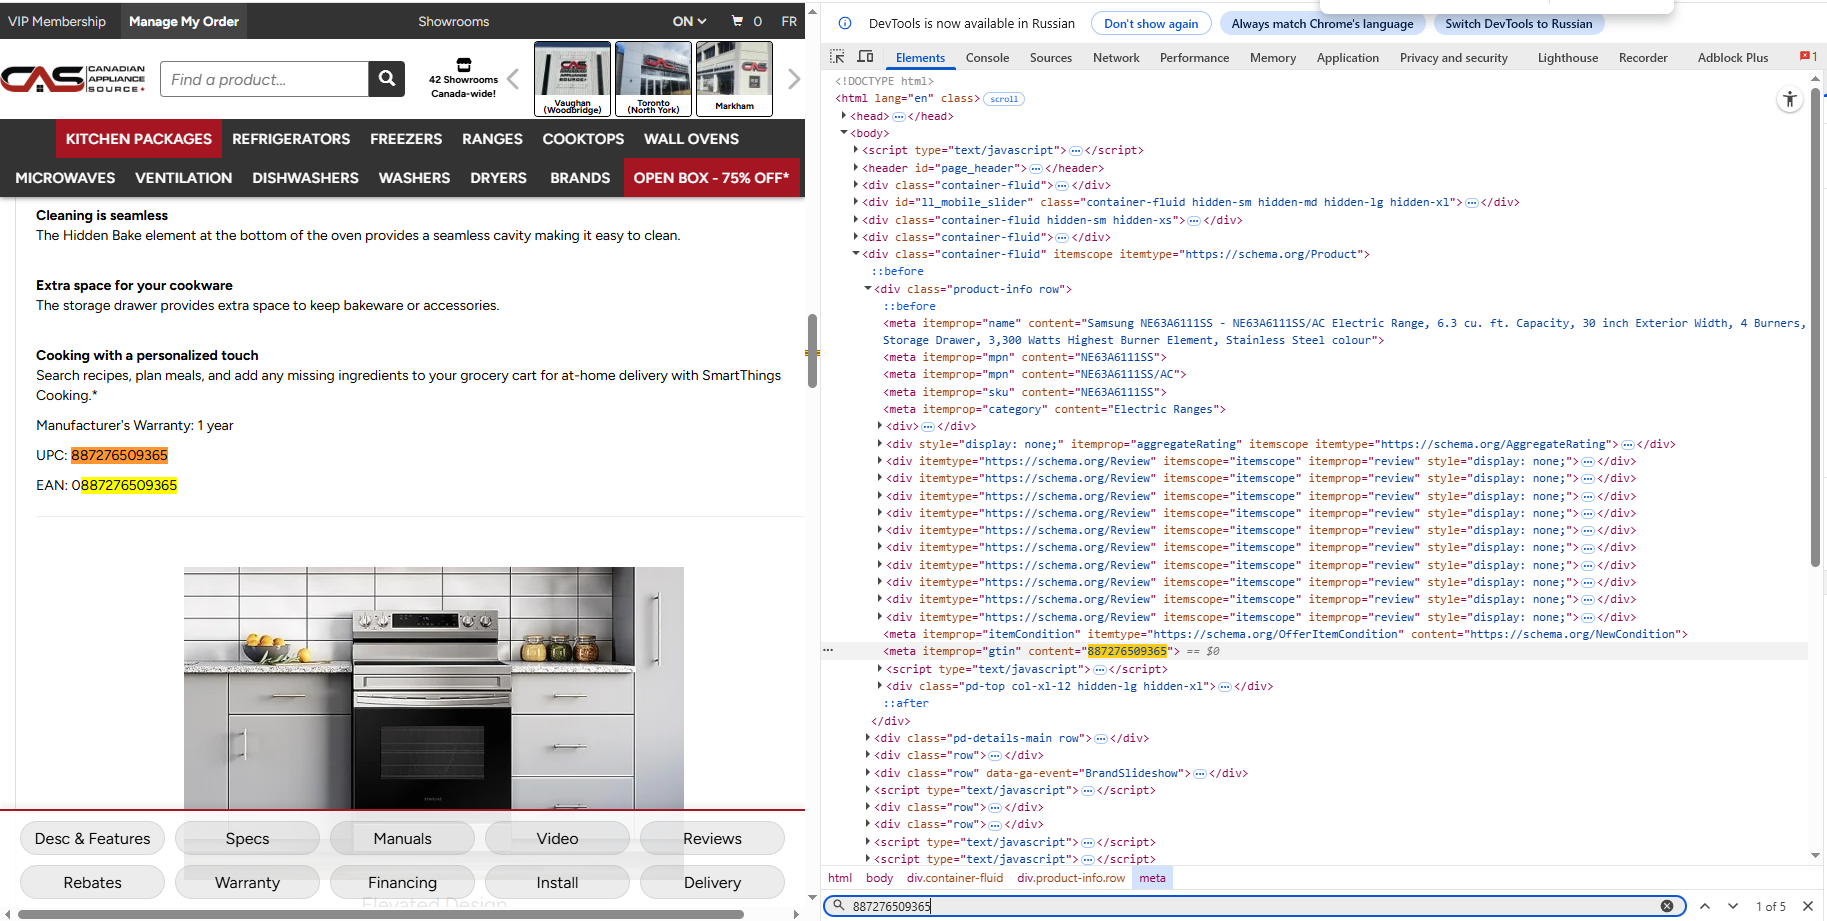The image size is (1827, 921).
Task: Open the shopping cart icon
Action: [737, 21]
